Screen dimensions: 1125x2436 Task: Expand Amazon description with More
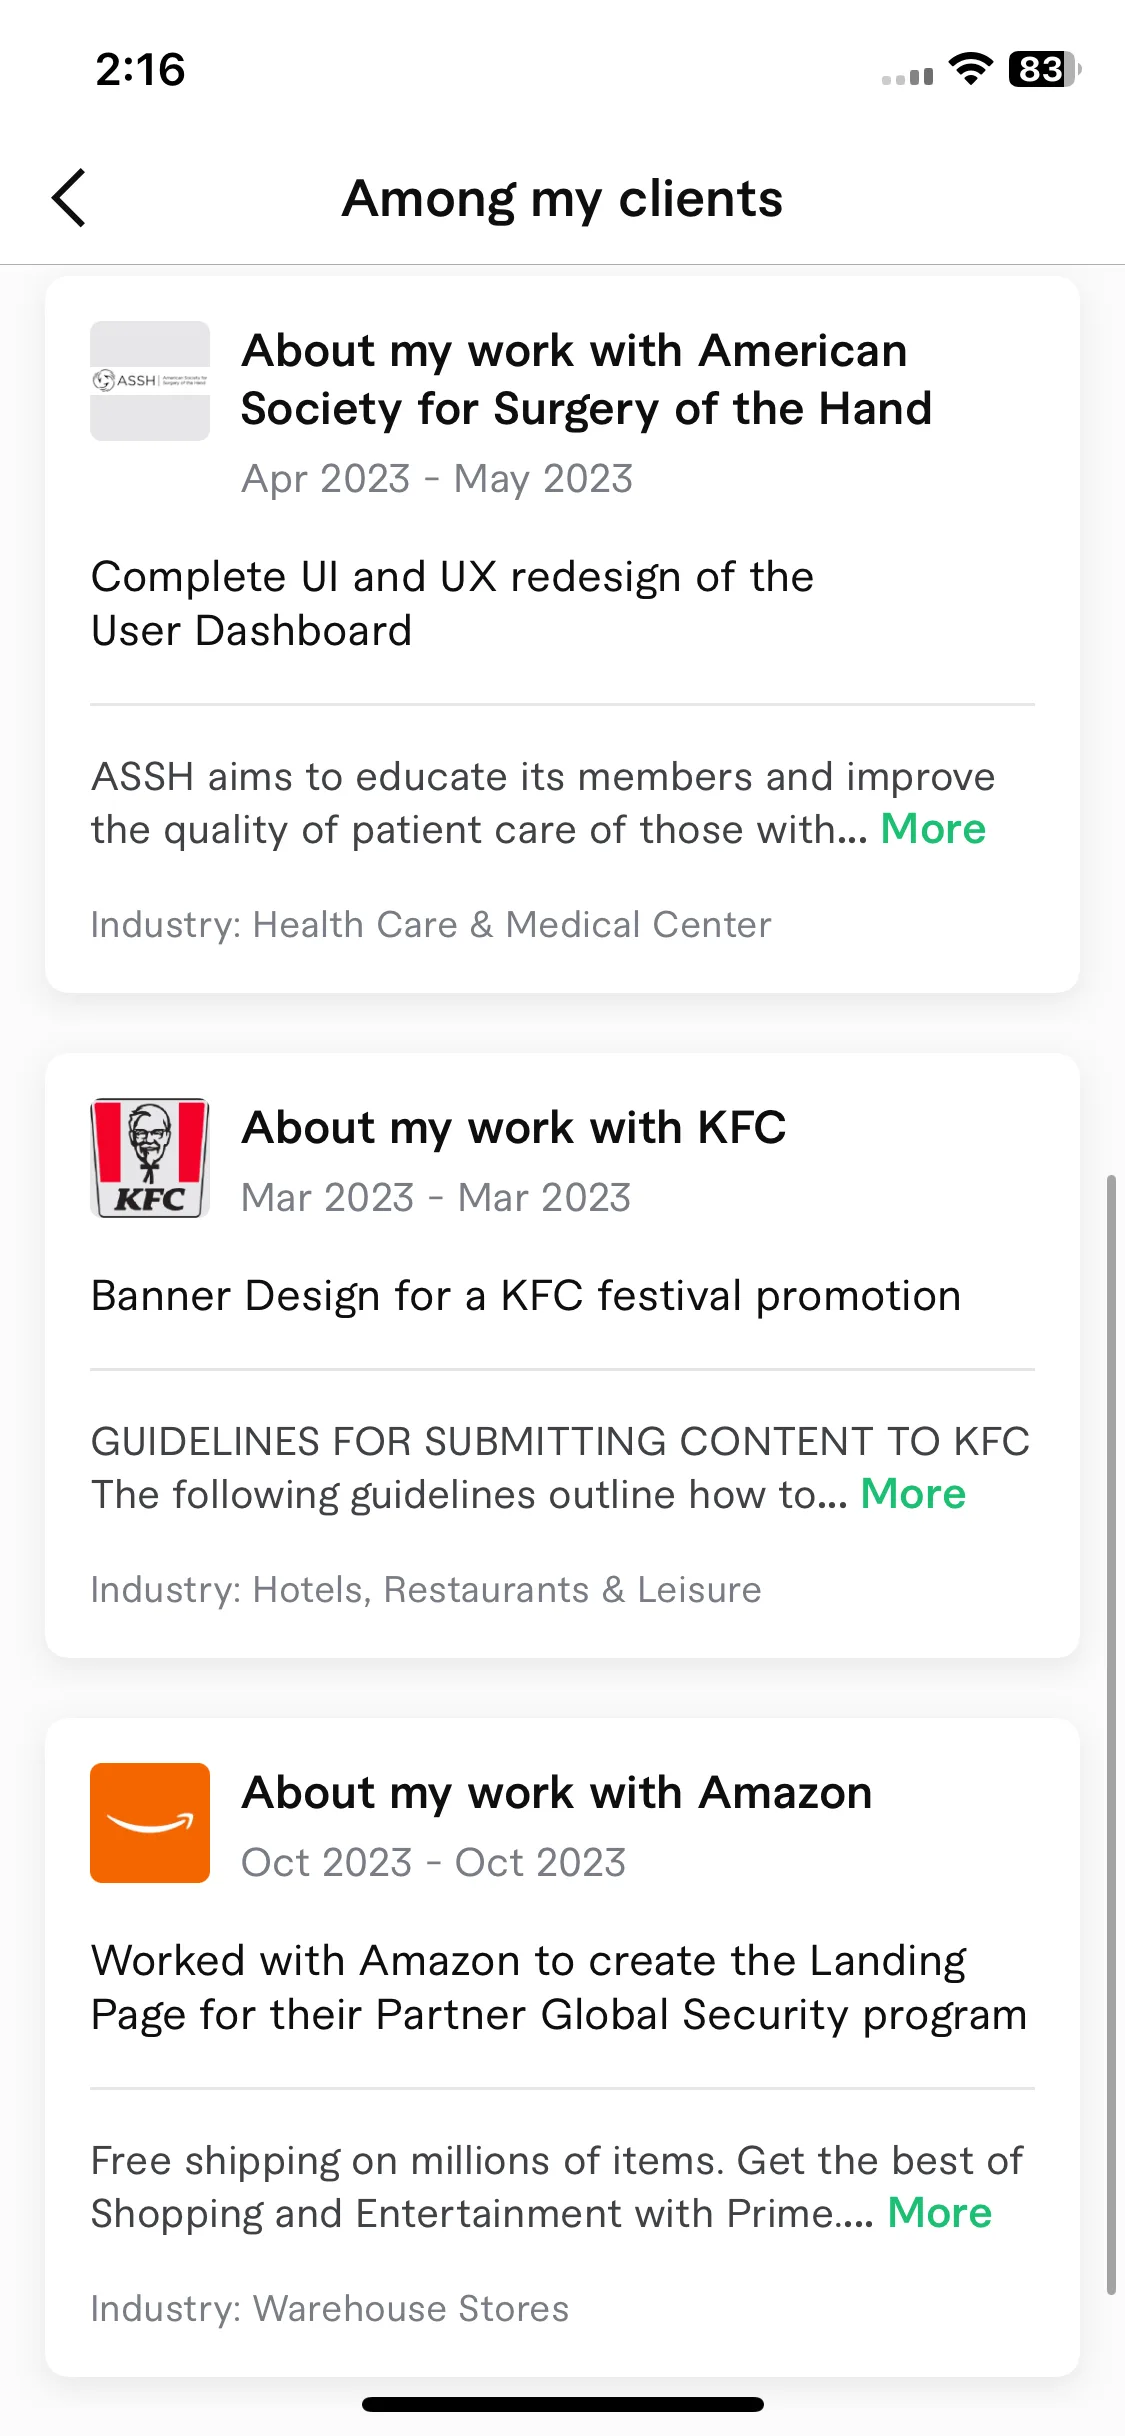(939, 2213)
